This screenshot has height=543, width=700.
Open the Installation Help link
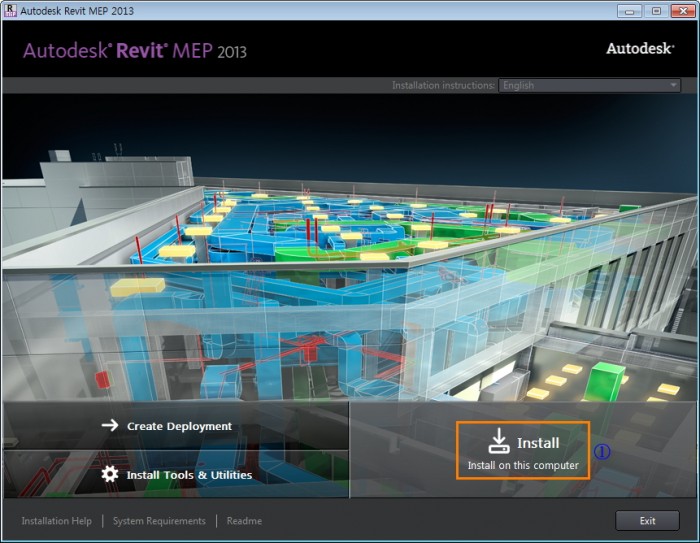(56, 521)
